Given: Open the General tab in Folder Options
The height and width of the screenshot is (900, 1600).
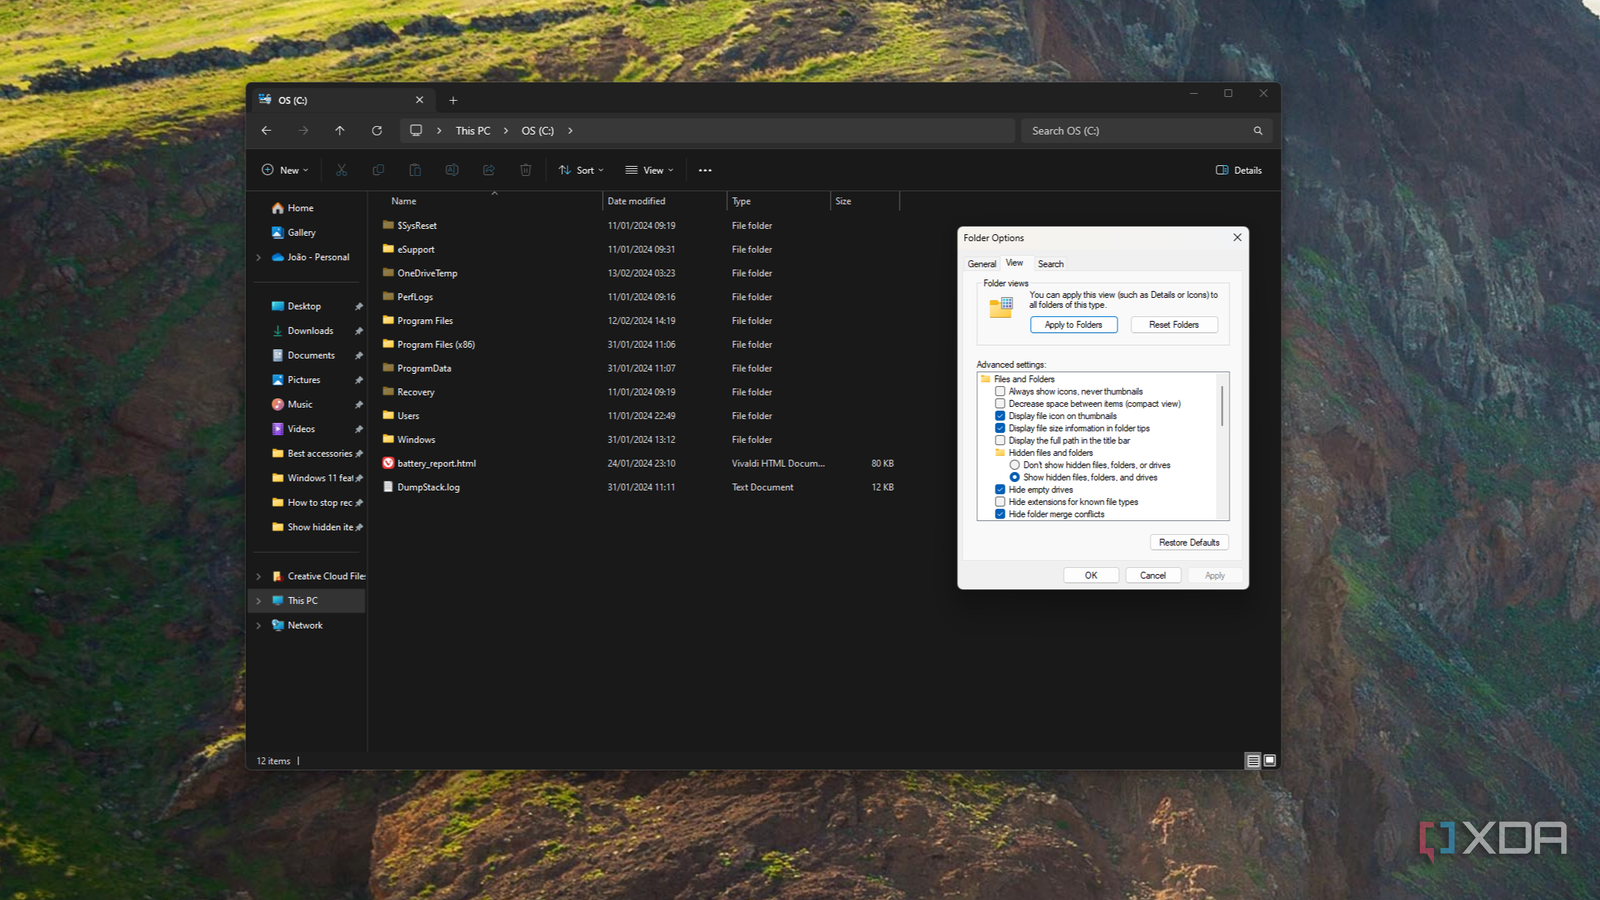Looking at the screenshot, I should coord(981,263).
